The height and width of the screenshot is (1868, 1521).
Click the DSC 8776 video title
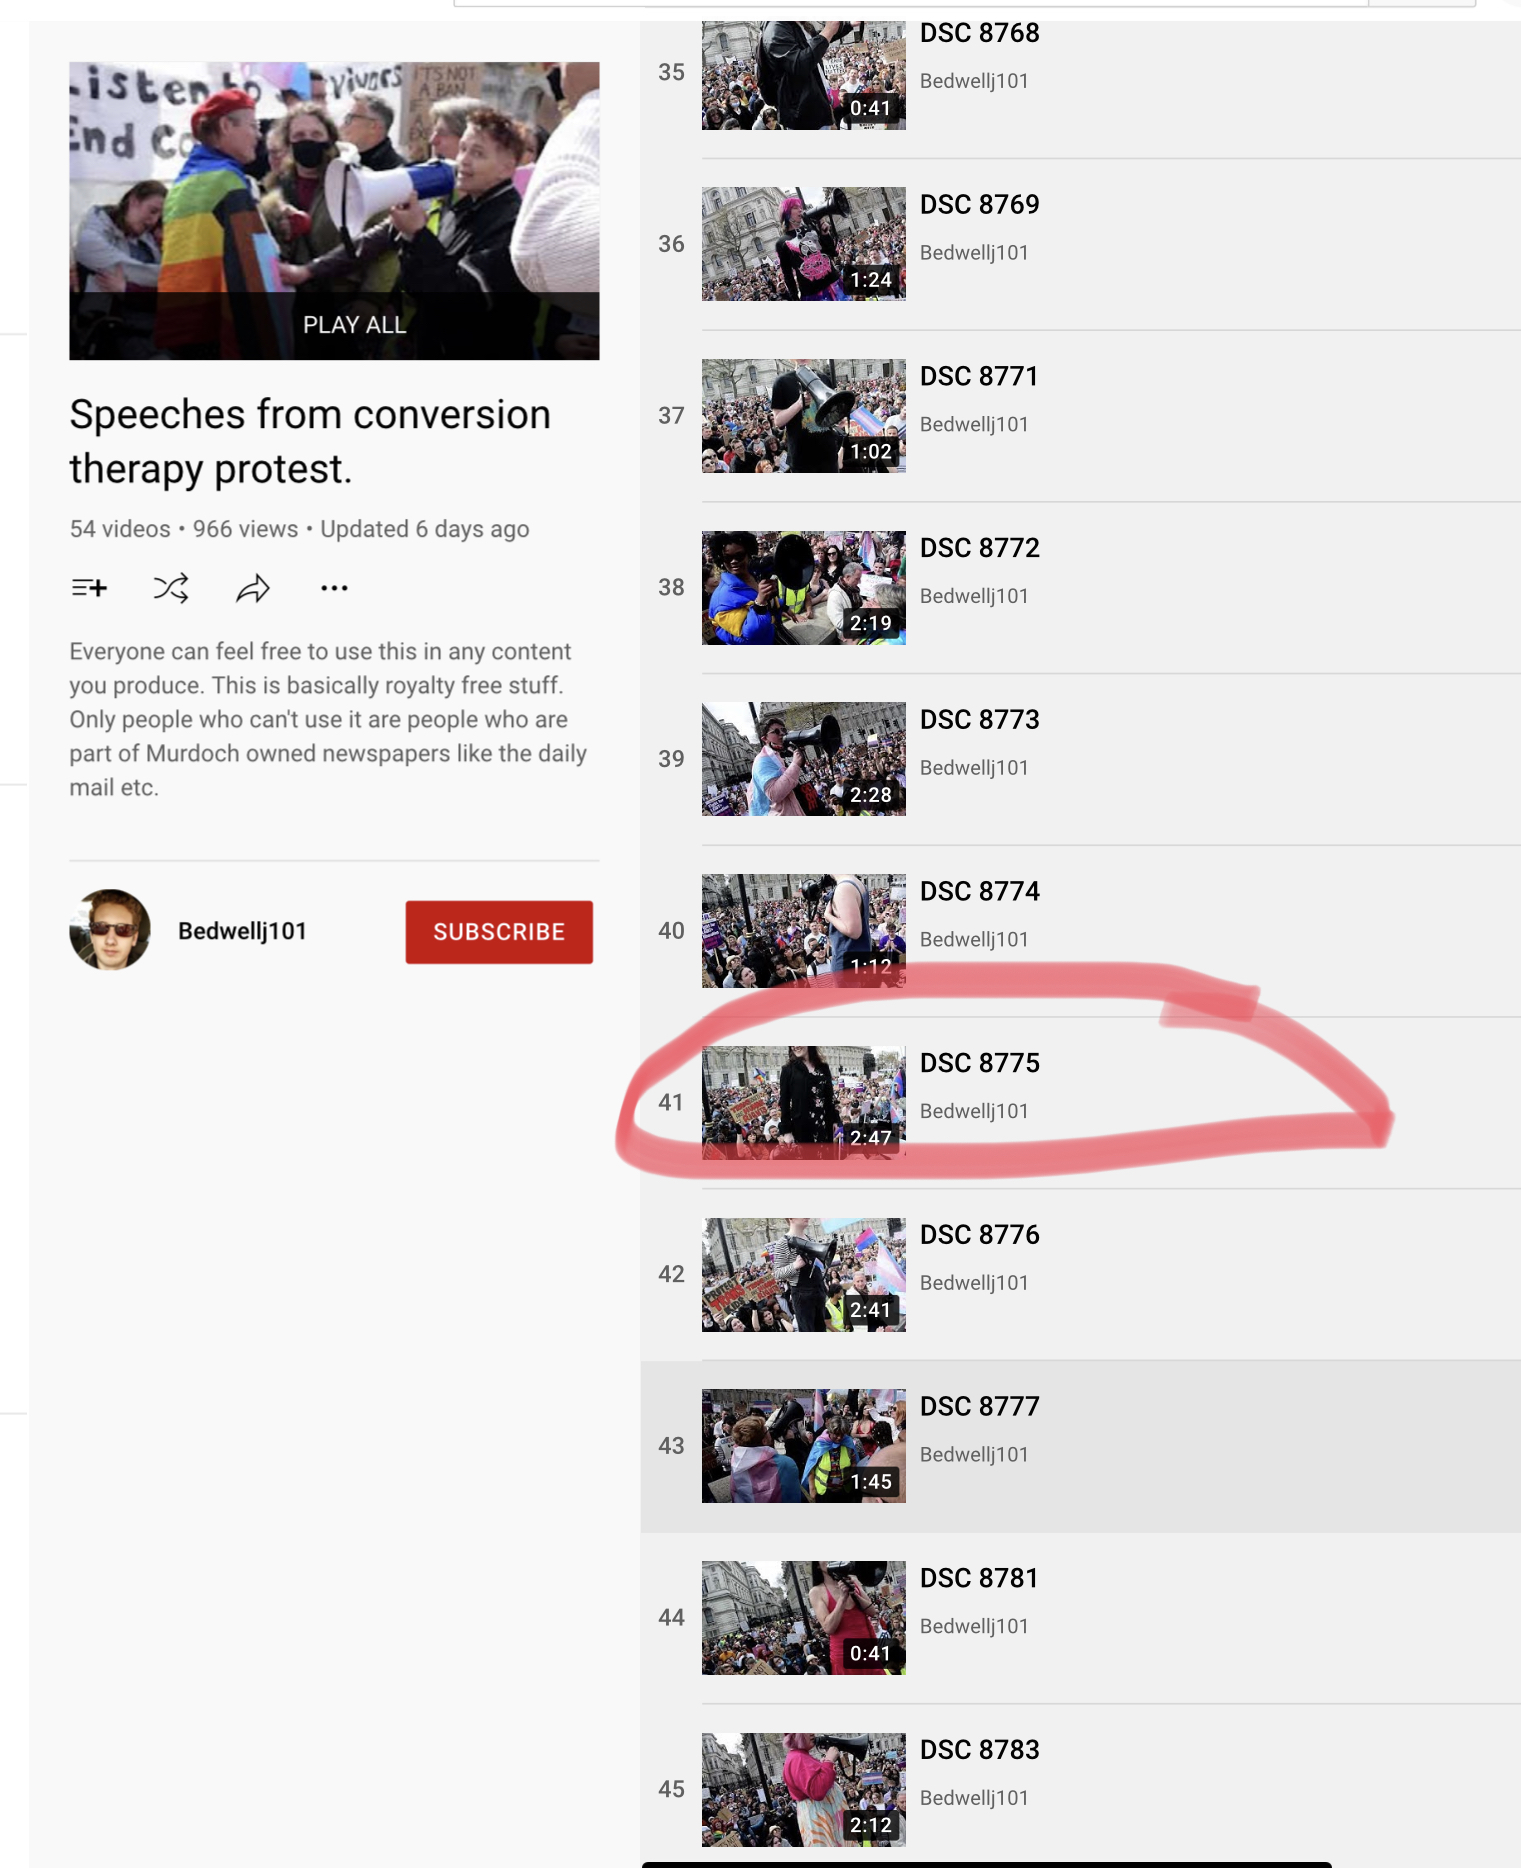[980, 1235]
